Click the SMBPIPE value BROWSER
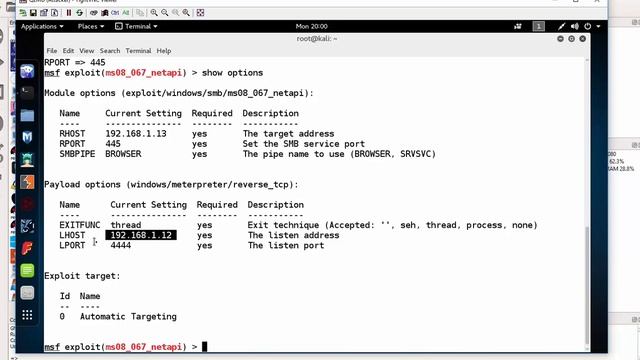The width and height of the screenshot is (640, 360). [123, 154]
